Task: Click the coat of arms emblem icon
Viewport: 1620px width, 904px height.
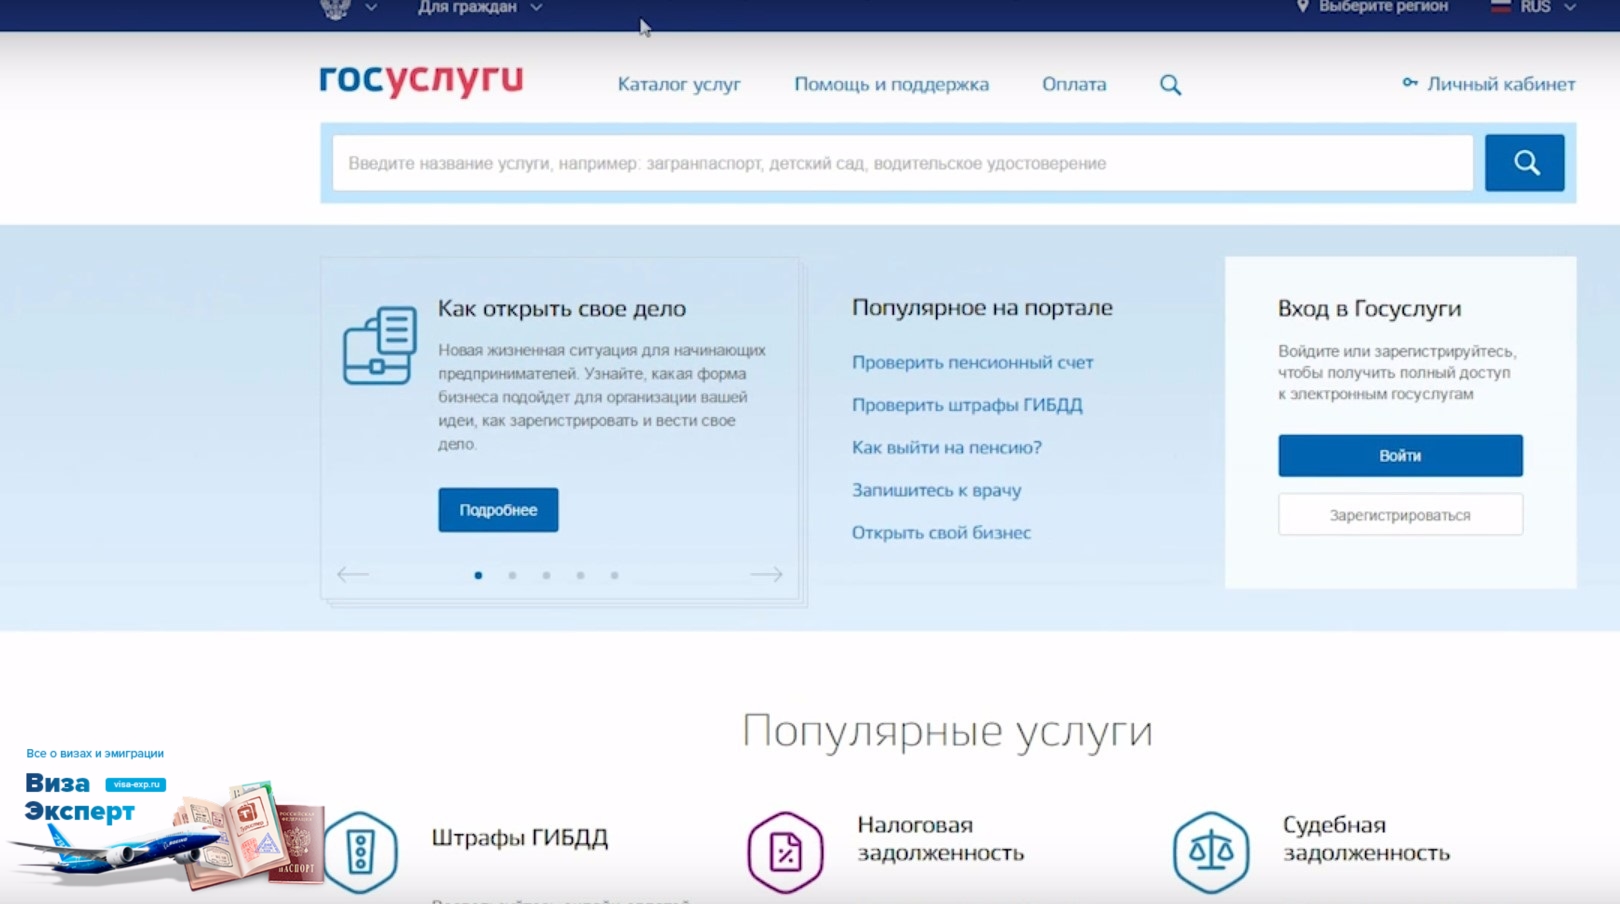Action: (x=336, y=8)
